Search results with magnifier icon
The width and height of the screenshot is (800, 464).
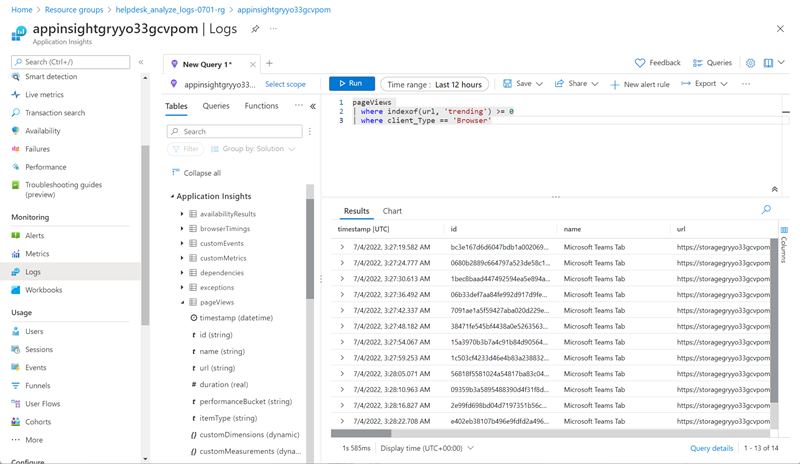(x=766, y=209)
